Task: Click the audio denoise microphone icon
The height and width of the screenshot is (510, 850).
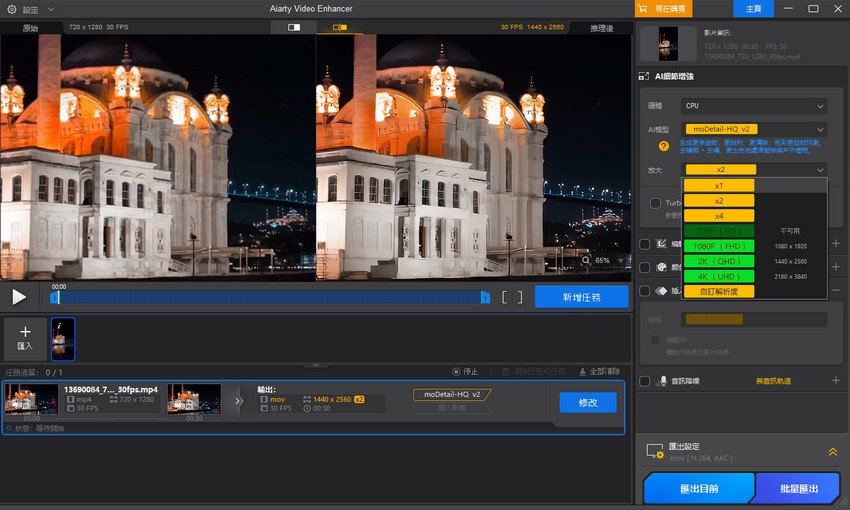Action: pos(662,381)
